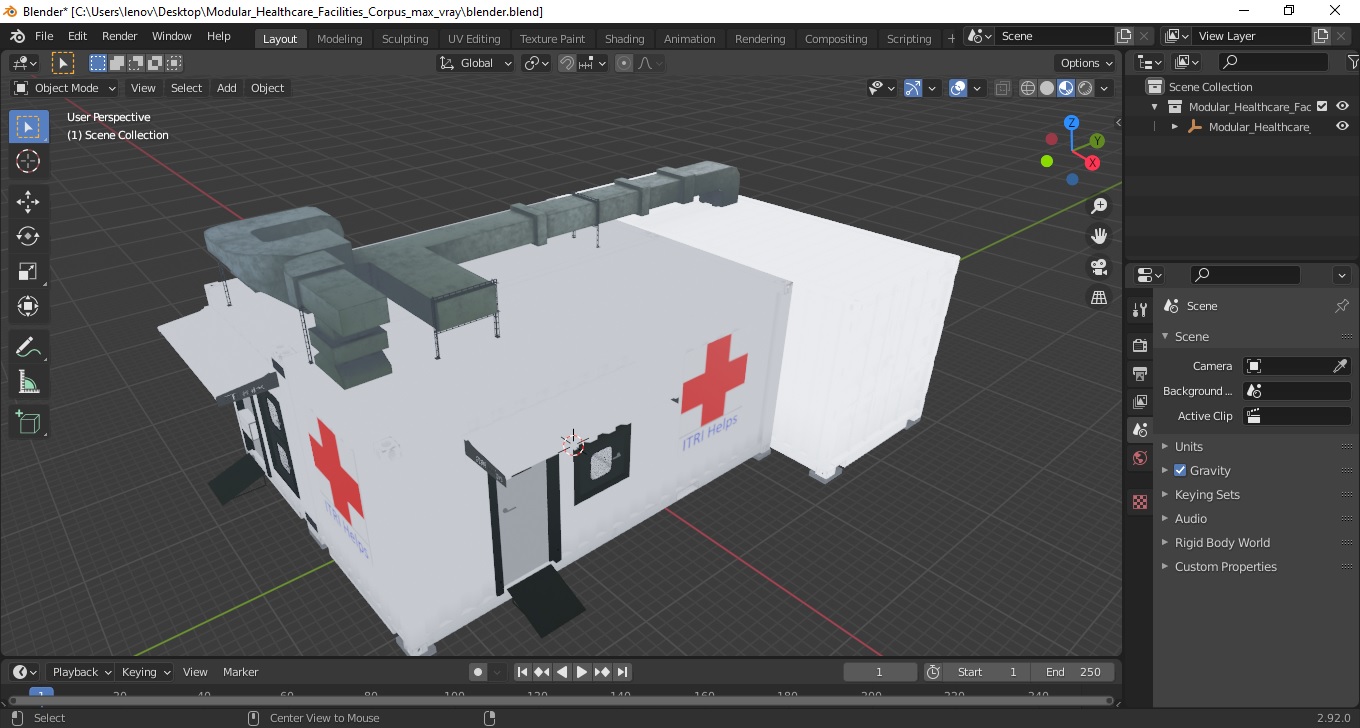Hide the Modular_Healthcare object with eye icon
Image resolution: width=1360 pixels, height=728 pixels.
point(1343,126)
